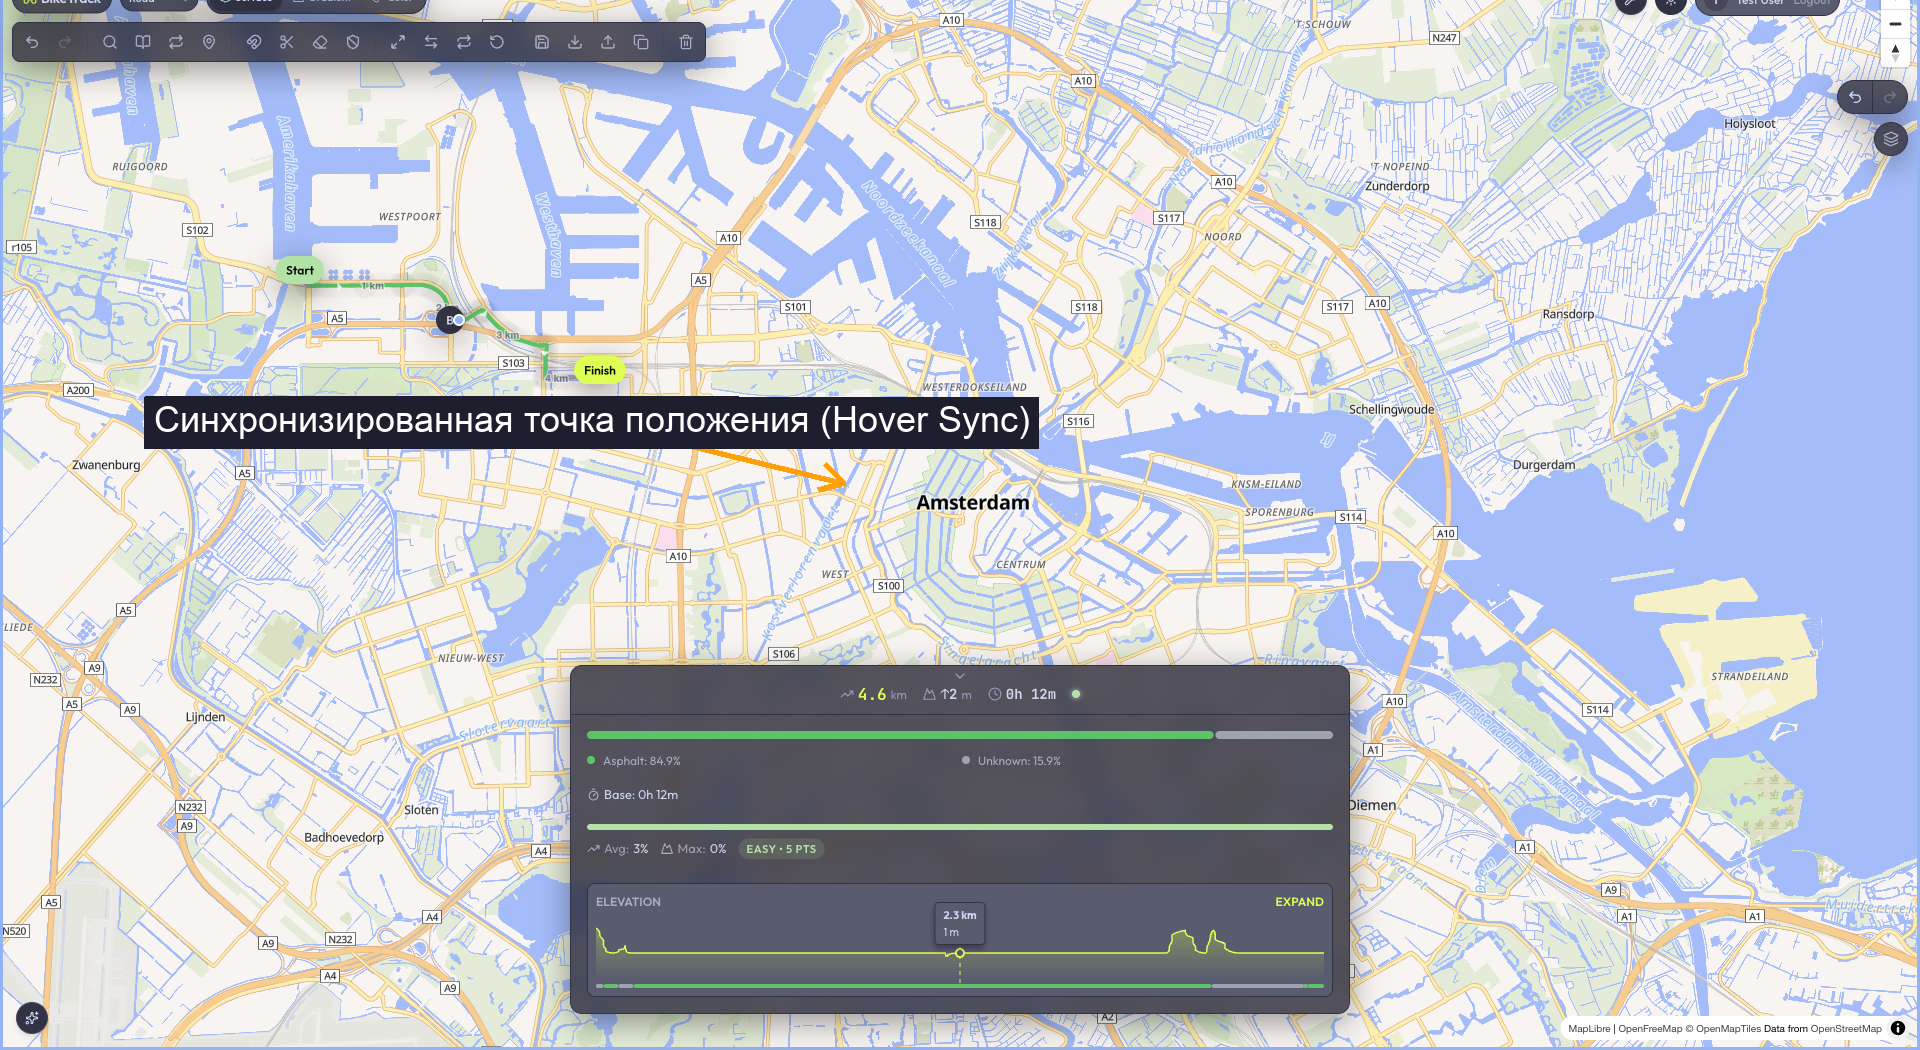Click the download route icon
This screenshot has width=1920, height=1050.
(575, 42)
